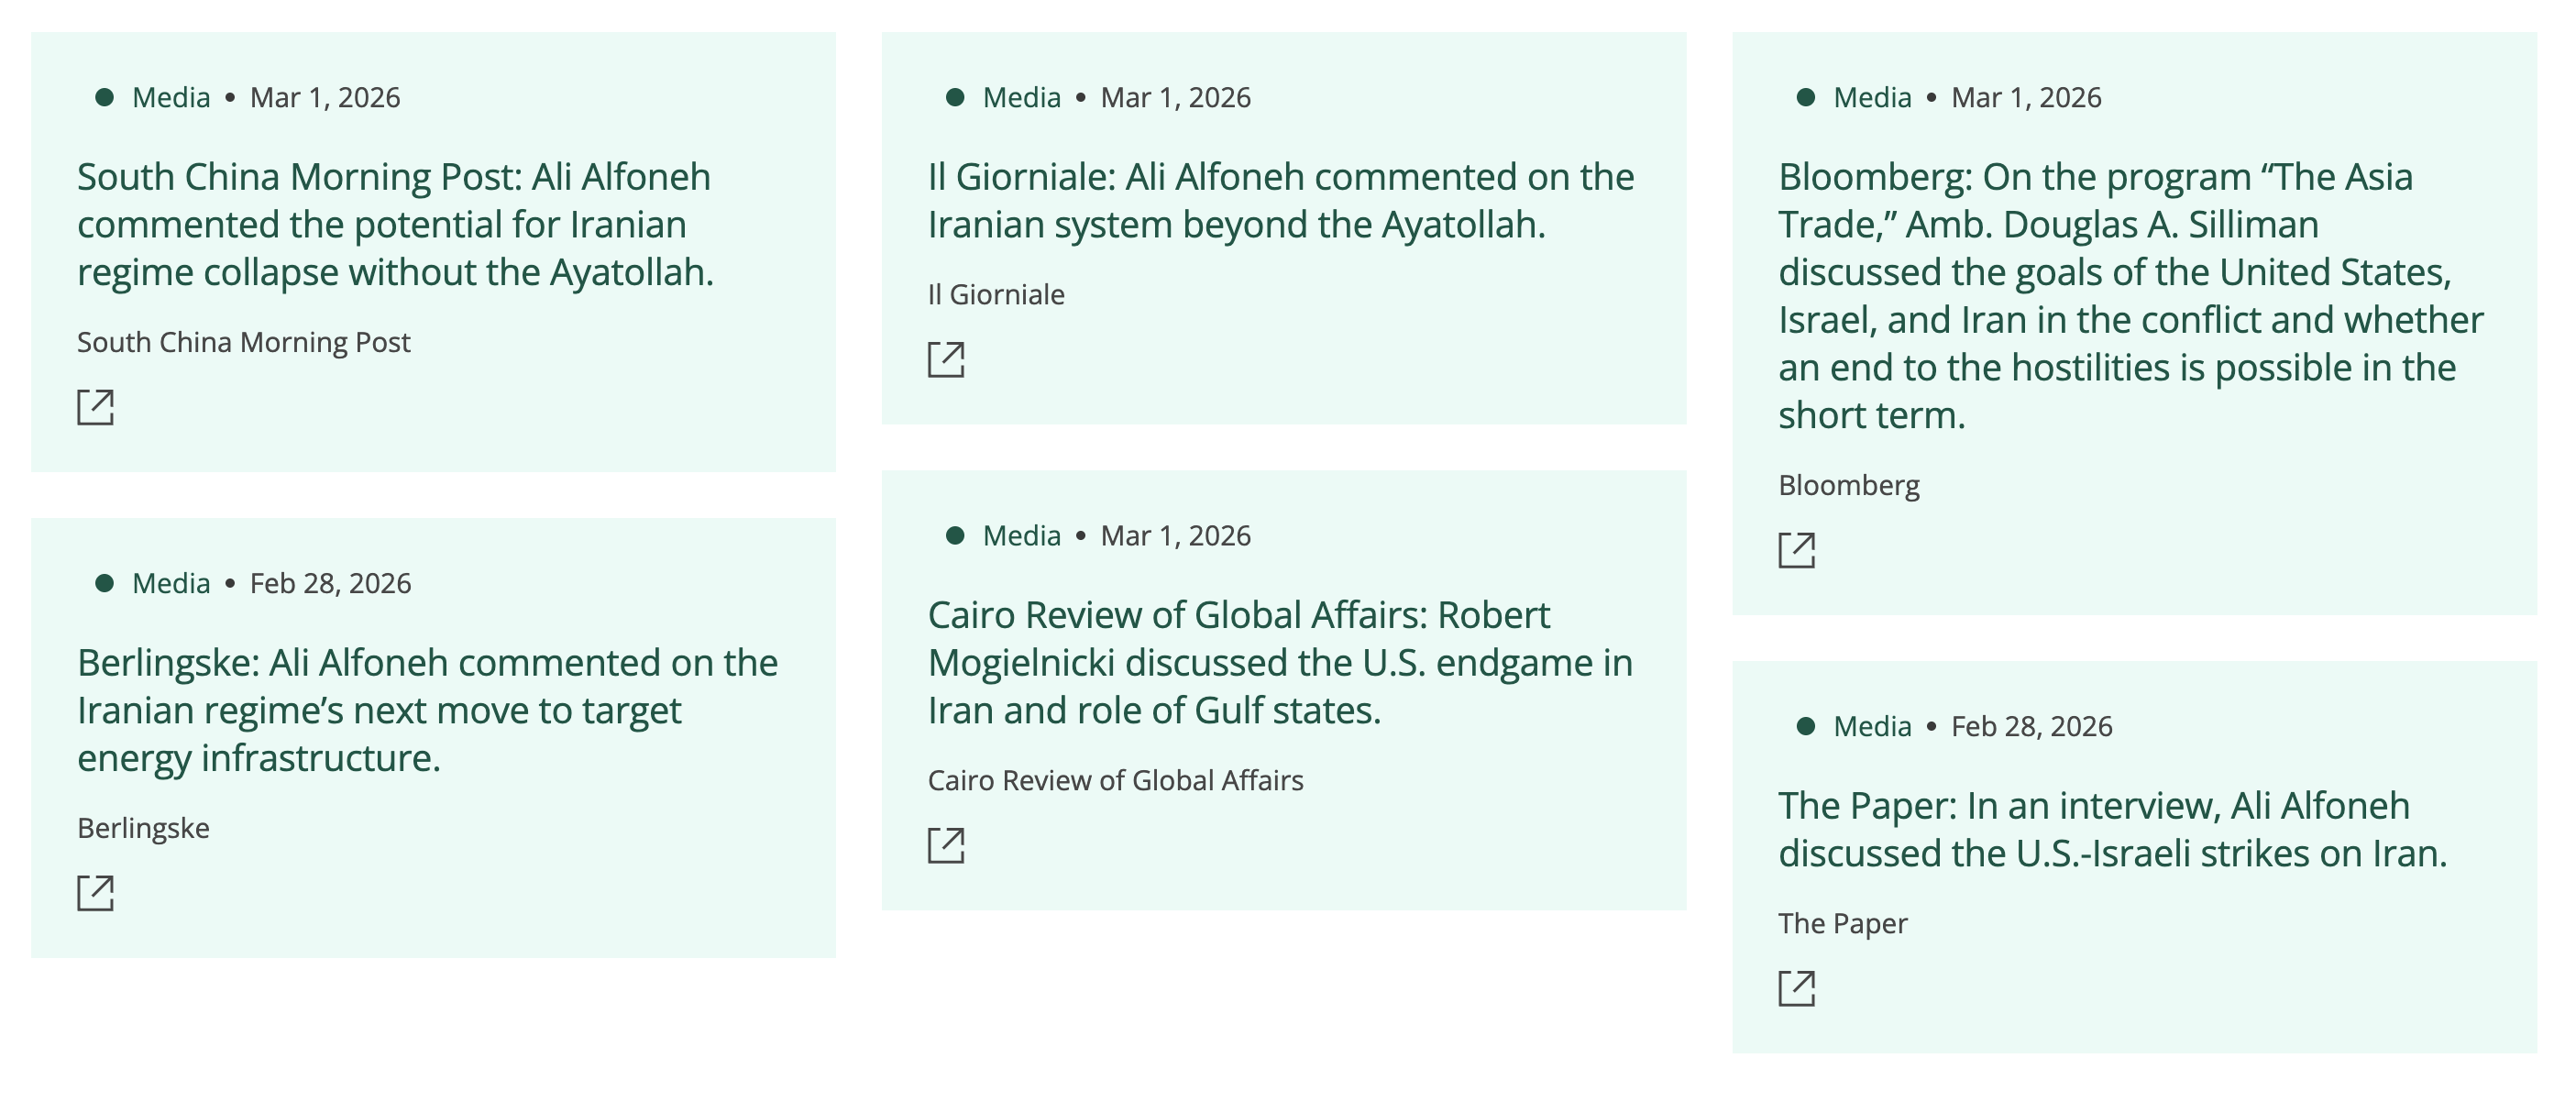Read Bloomberg "The Asia Trade" Silliman headline
This screenshot has height=1102, width=2576.
(x=2130, y=295)
